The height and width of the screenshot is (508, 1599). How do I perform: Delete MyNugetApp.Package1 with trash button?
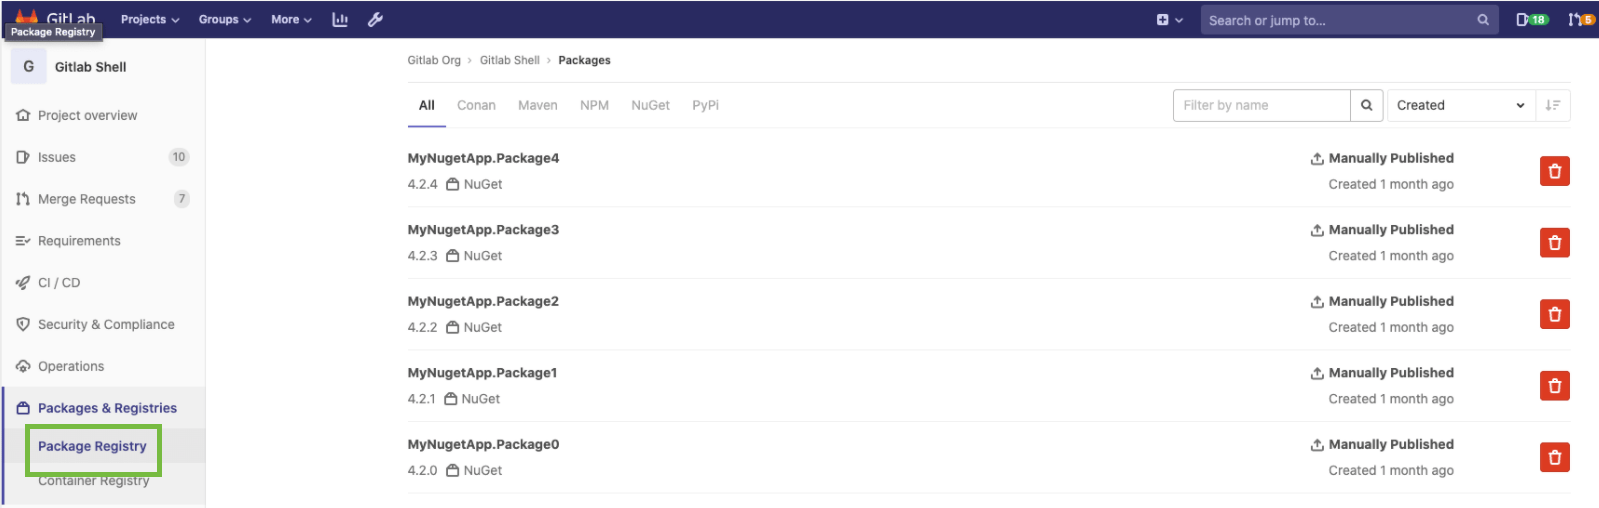tap(1554, 386)
